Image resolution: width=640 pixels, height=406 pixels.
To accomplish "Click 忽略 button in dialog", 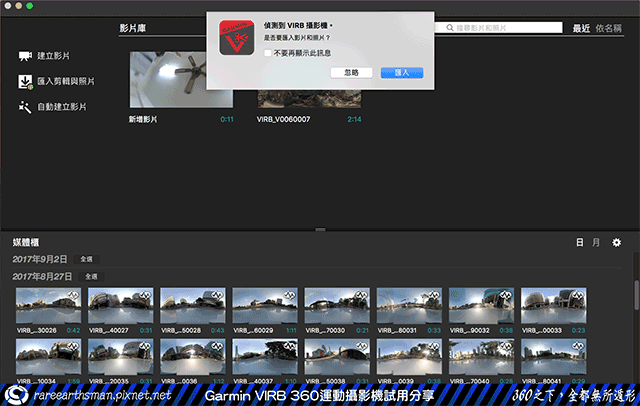I will (x=351, y=73).
